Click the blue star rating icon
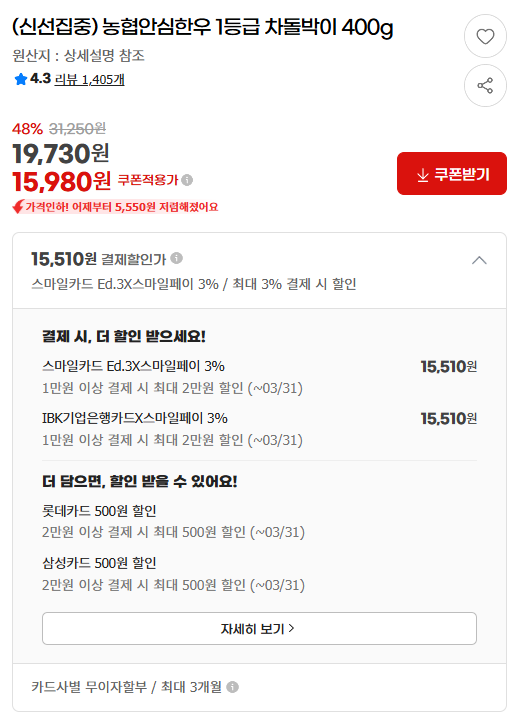 click(20, 79)
